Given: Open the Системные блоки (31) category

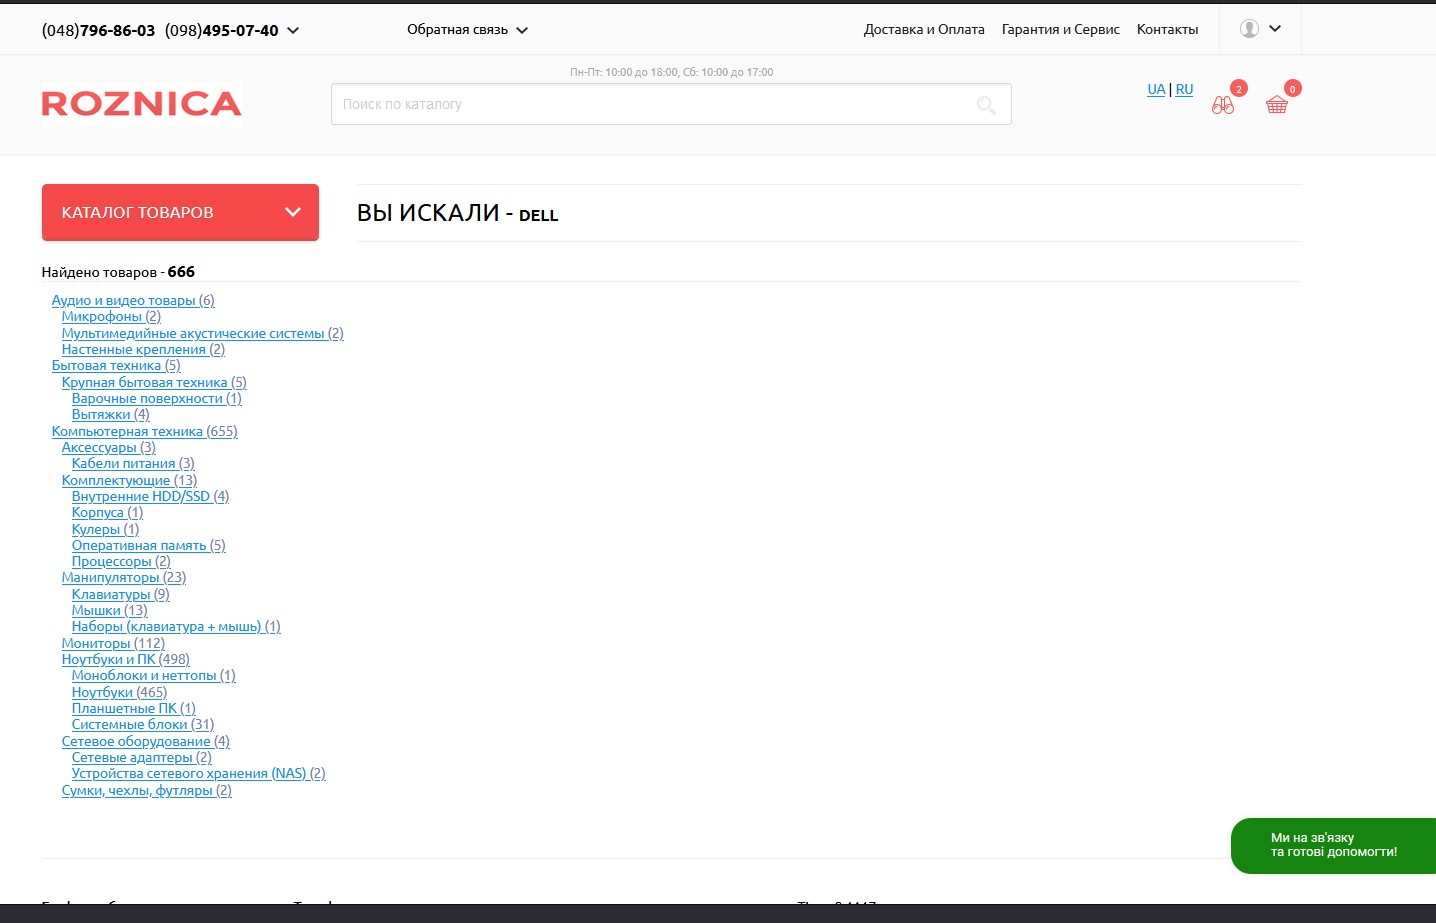Looking at the screenshot, I should pos(142,724).
